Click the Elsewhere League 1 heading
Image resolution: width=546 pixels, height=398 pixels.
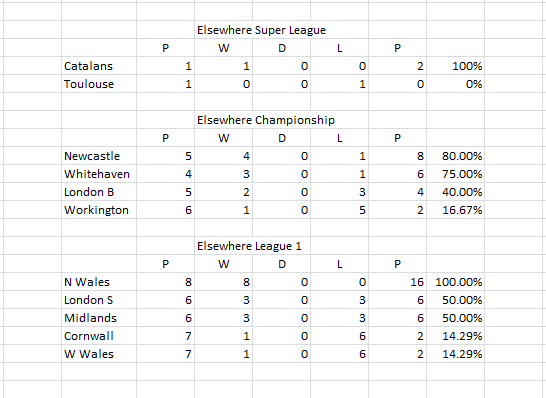tap(249, 246)
